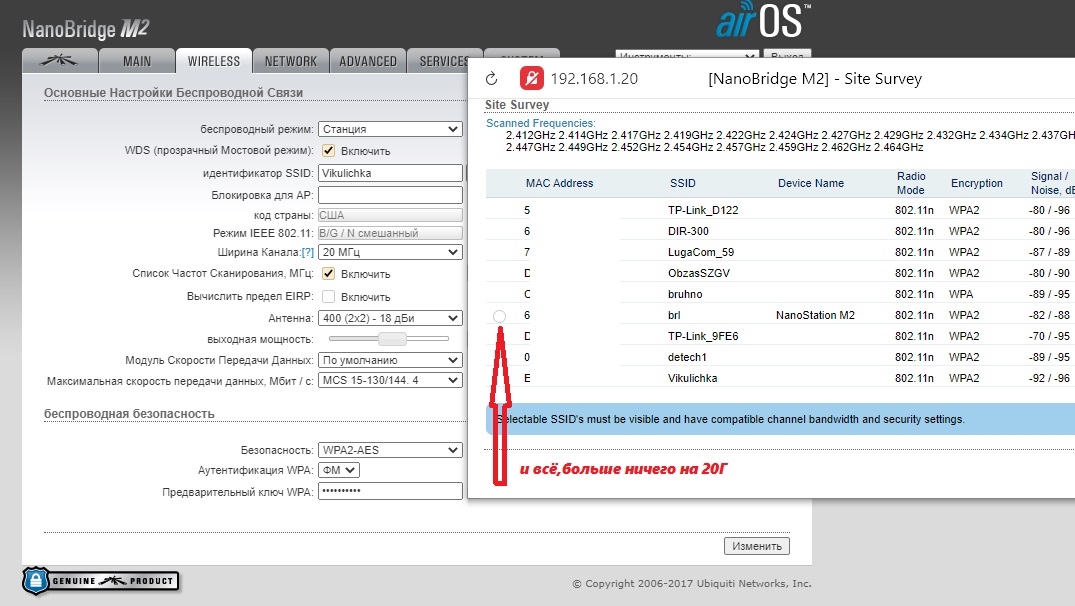Switch to the WIRELESS tab
Viewport: 1075px width, 606px height.
213,61
